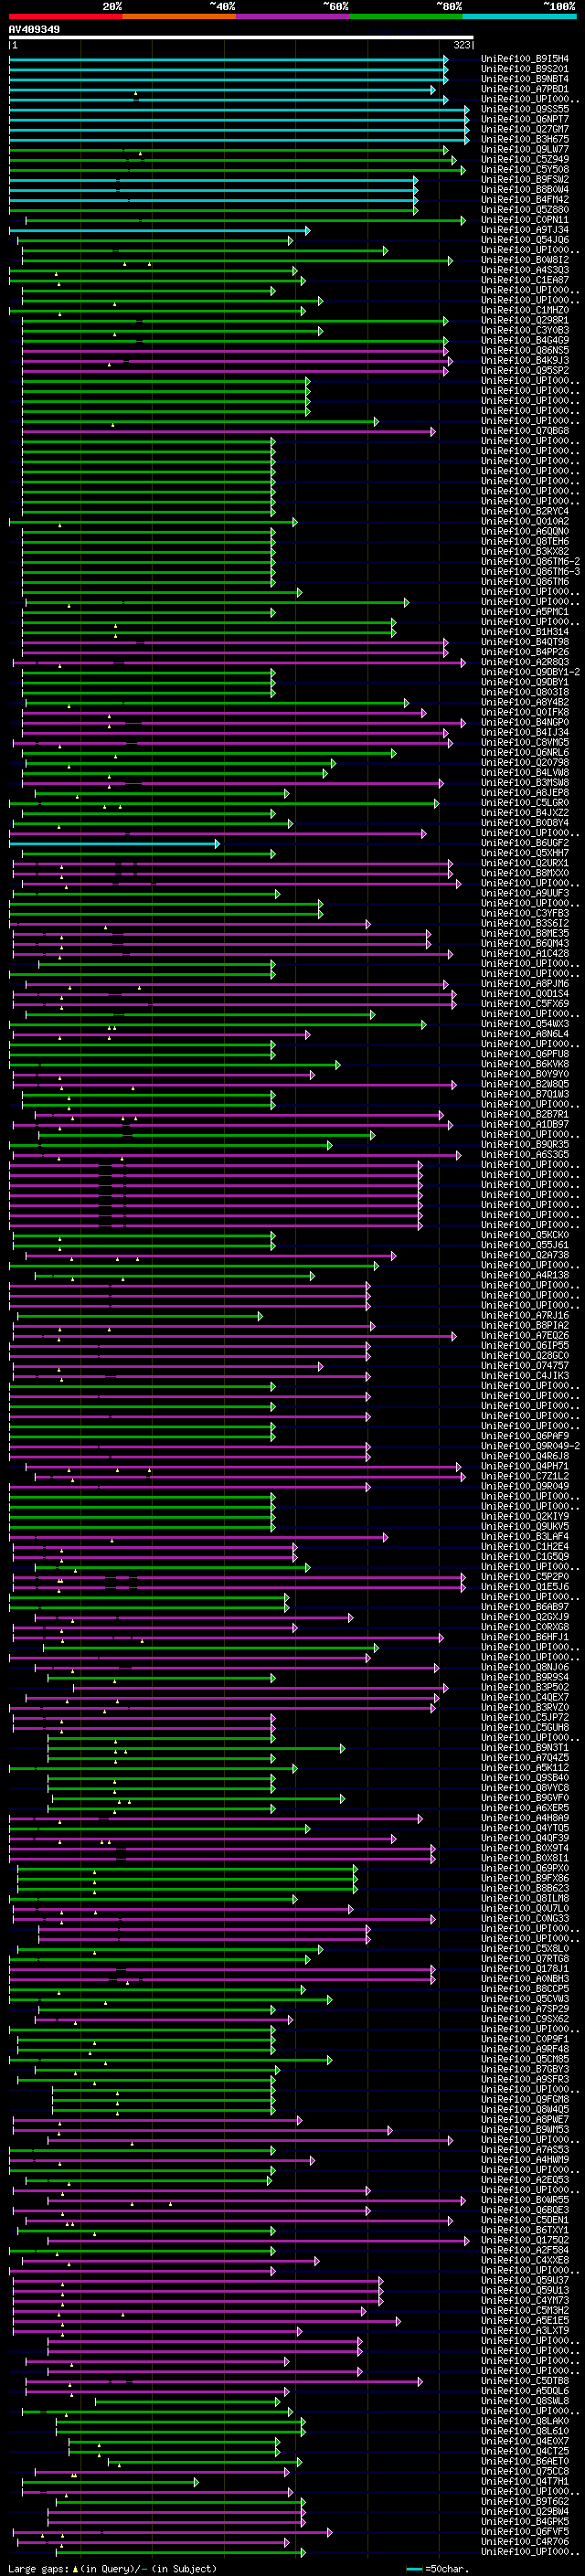Image resolution: width=585 pixels, height=2576 pixels.
Task: Select label UniRef100_C4R706
Action: pos(525,2541)
